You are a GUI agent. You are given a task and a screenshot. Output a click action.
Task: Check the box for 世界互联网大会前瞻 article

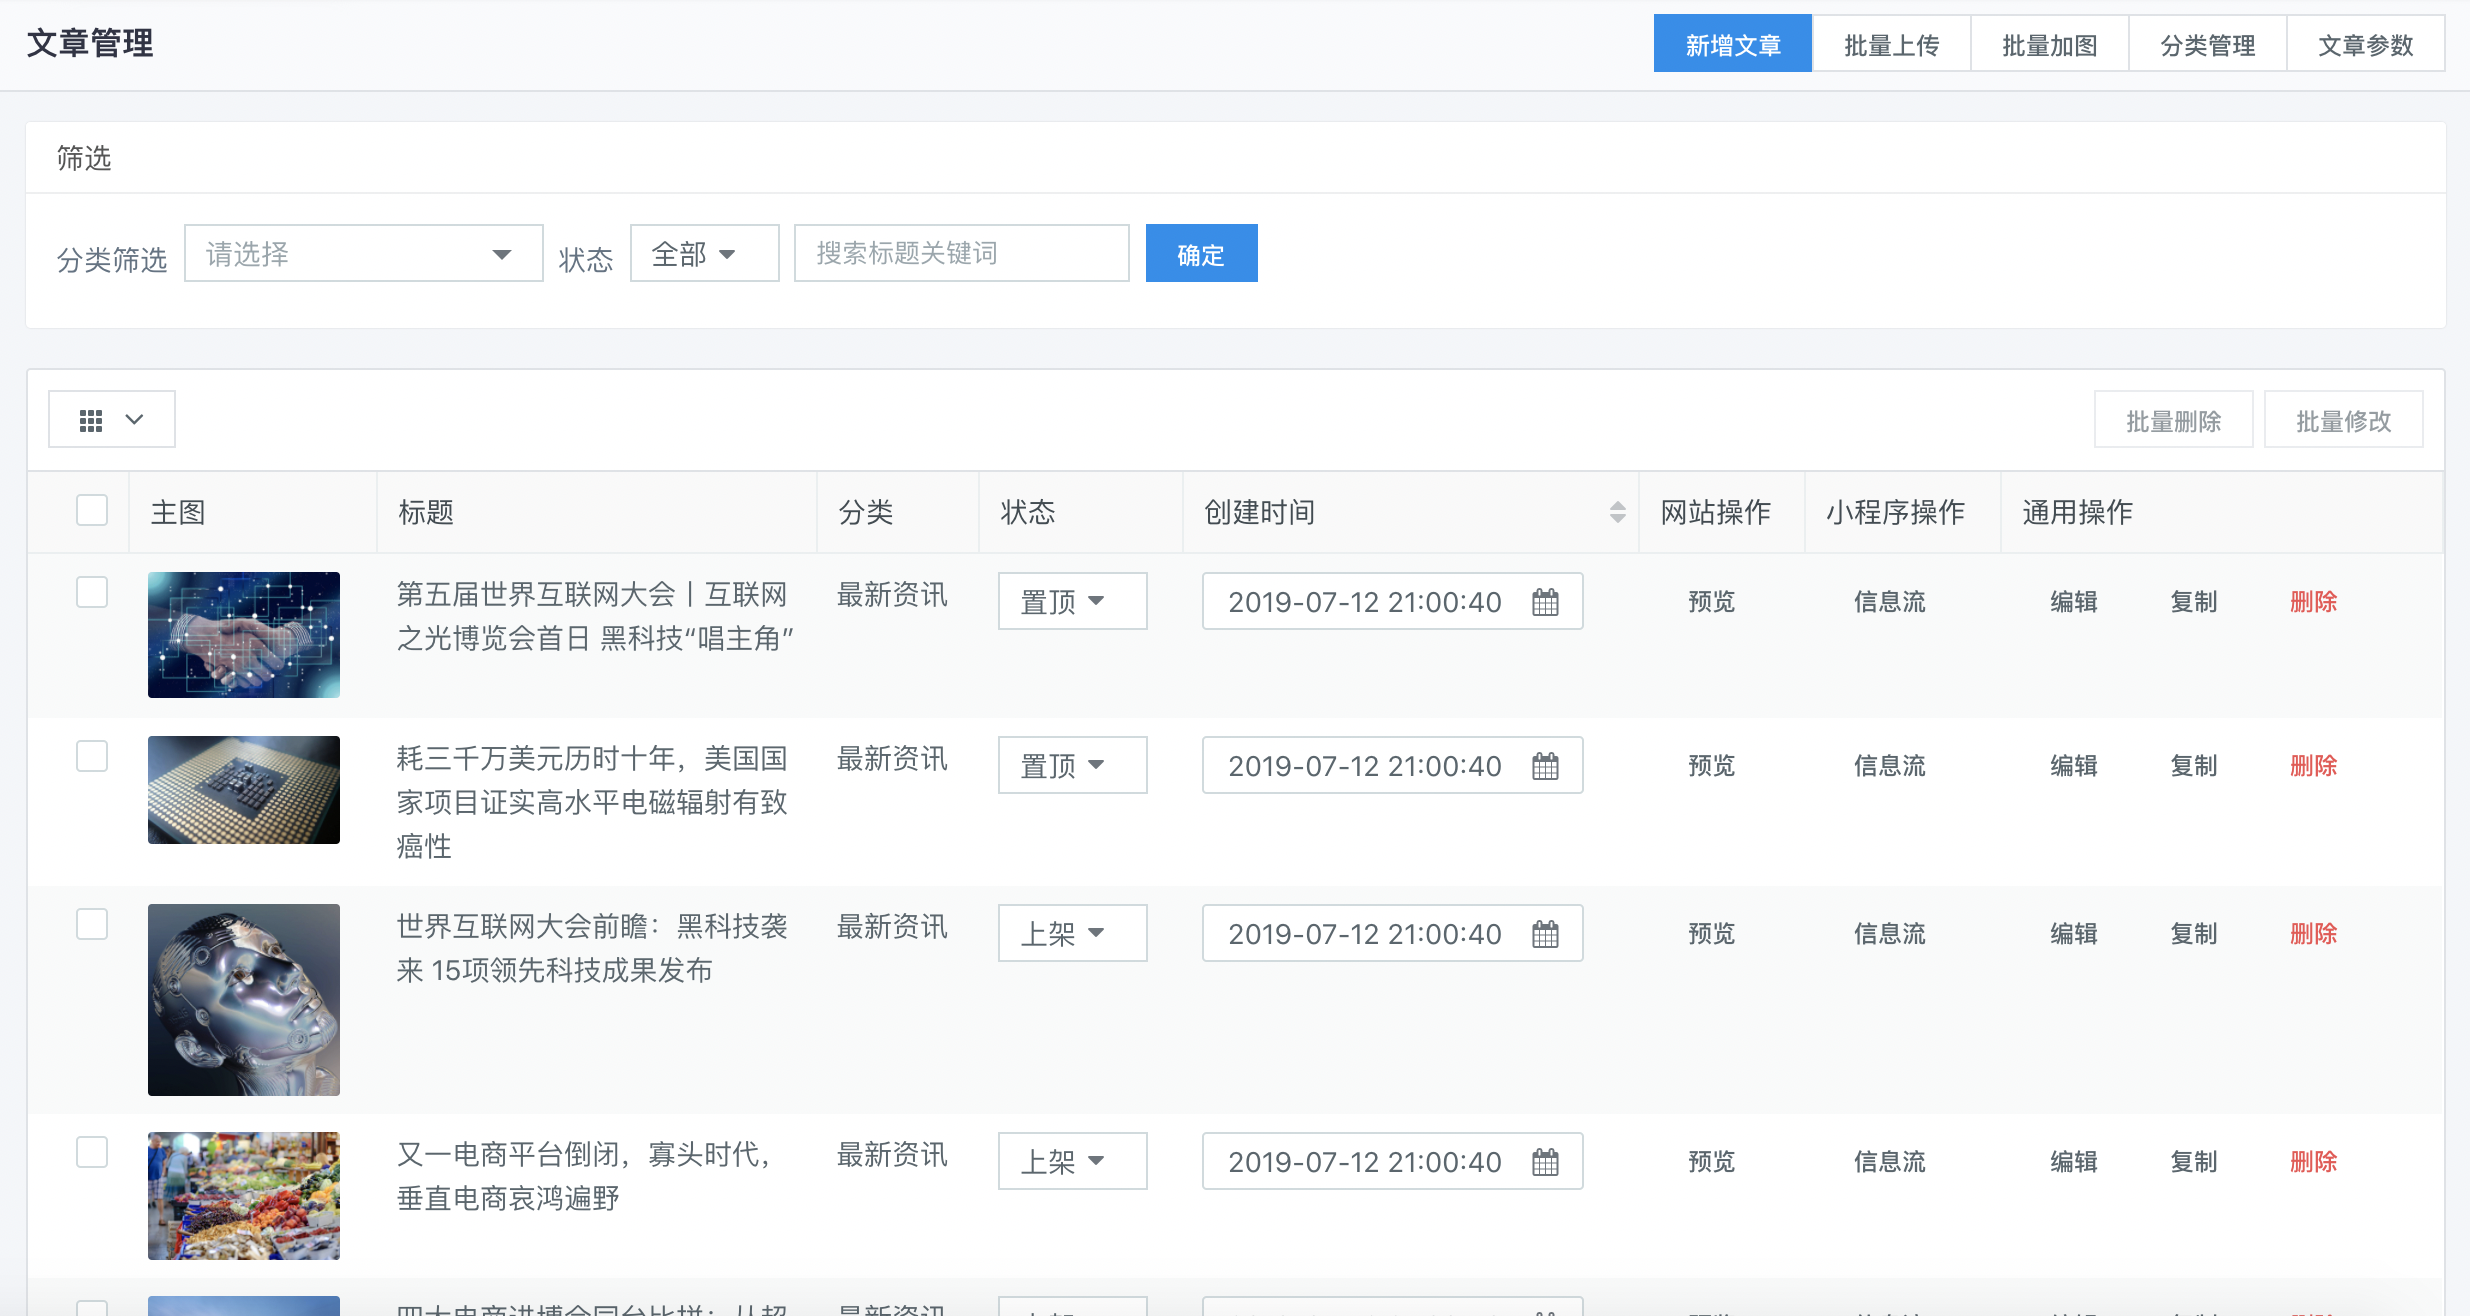pos(92,924)
